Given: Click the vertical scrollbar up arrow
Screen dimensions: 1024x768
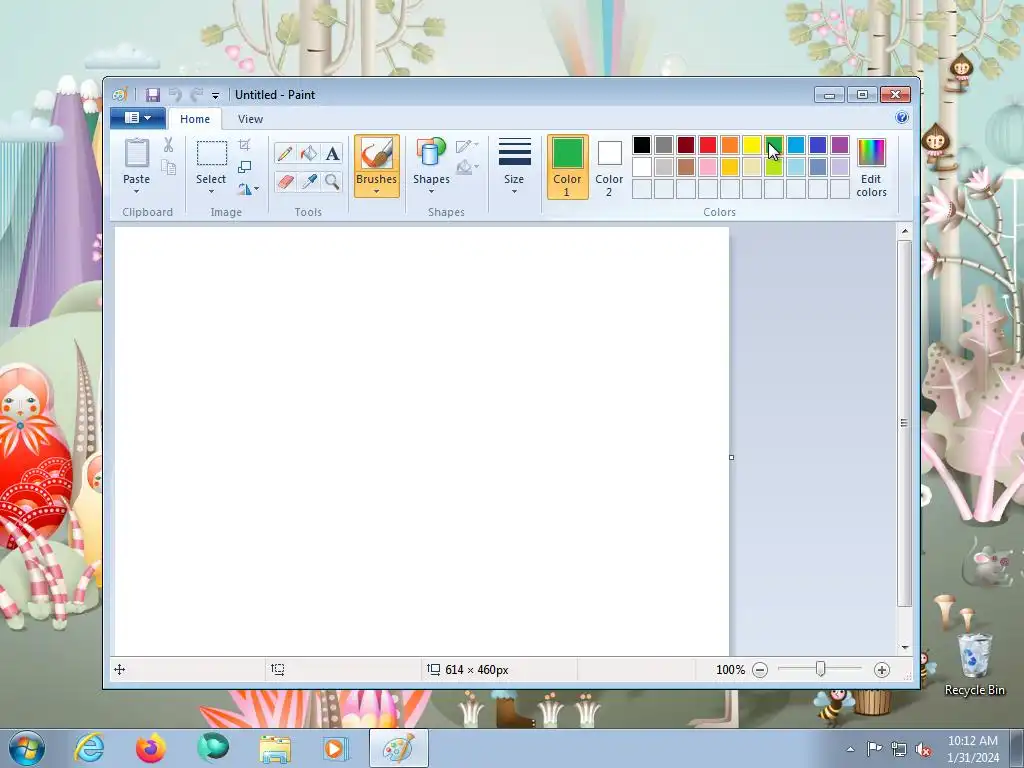Looking at the screenshot, I should click(x=904, y=231).
